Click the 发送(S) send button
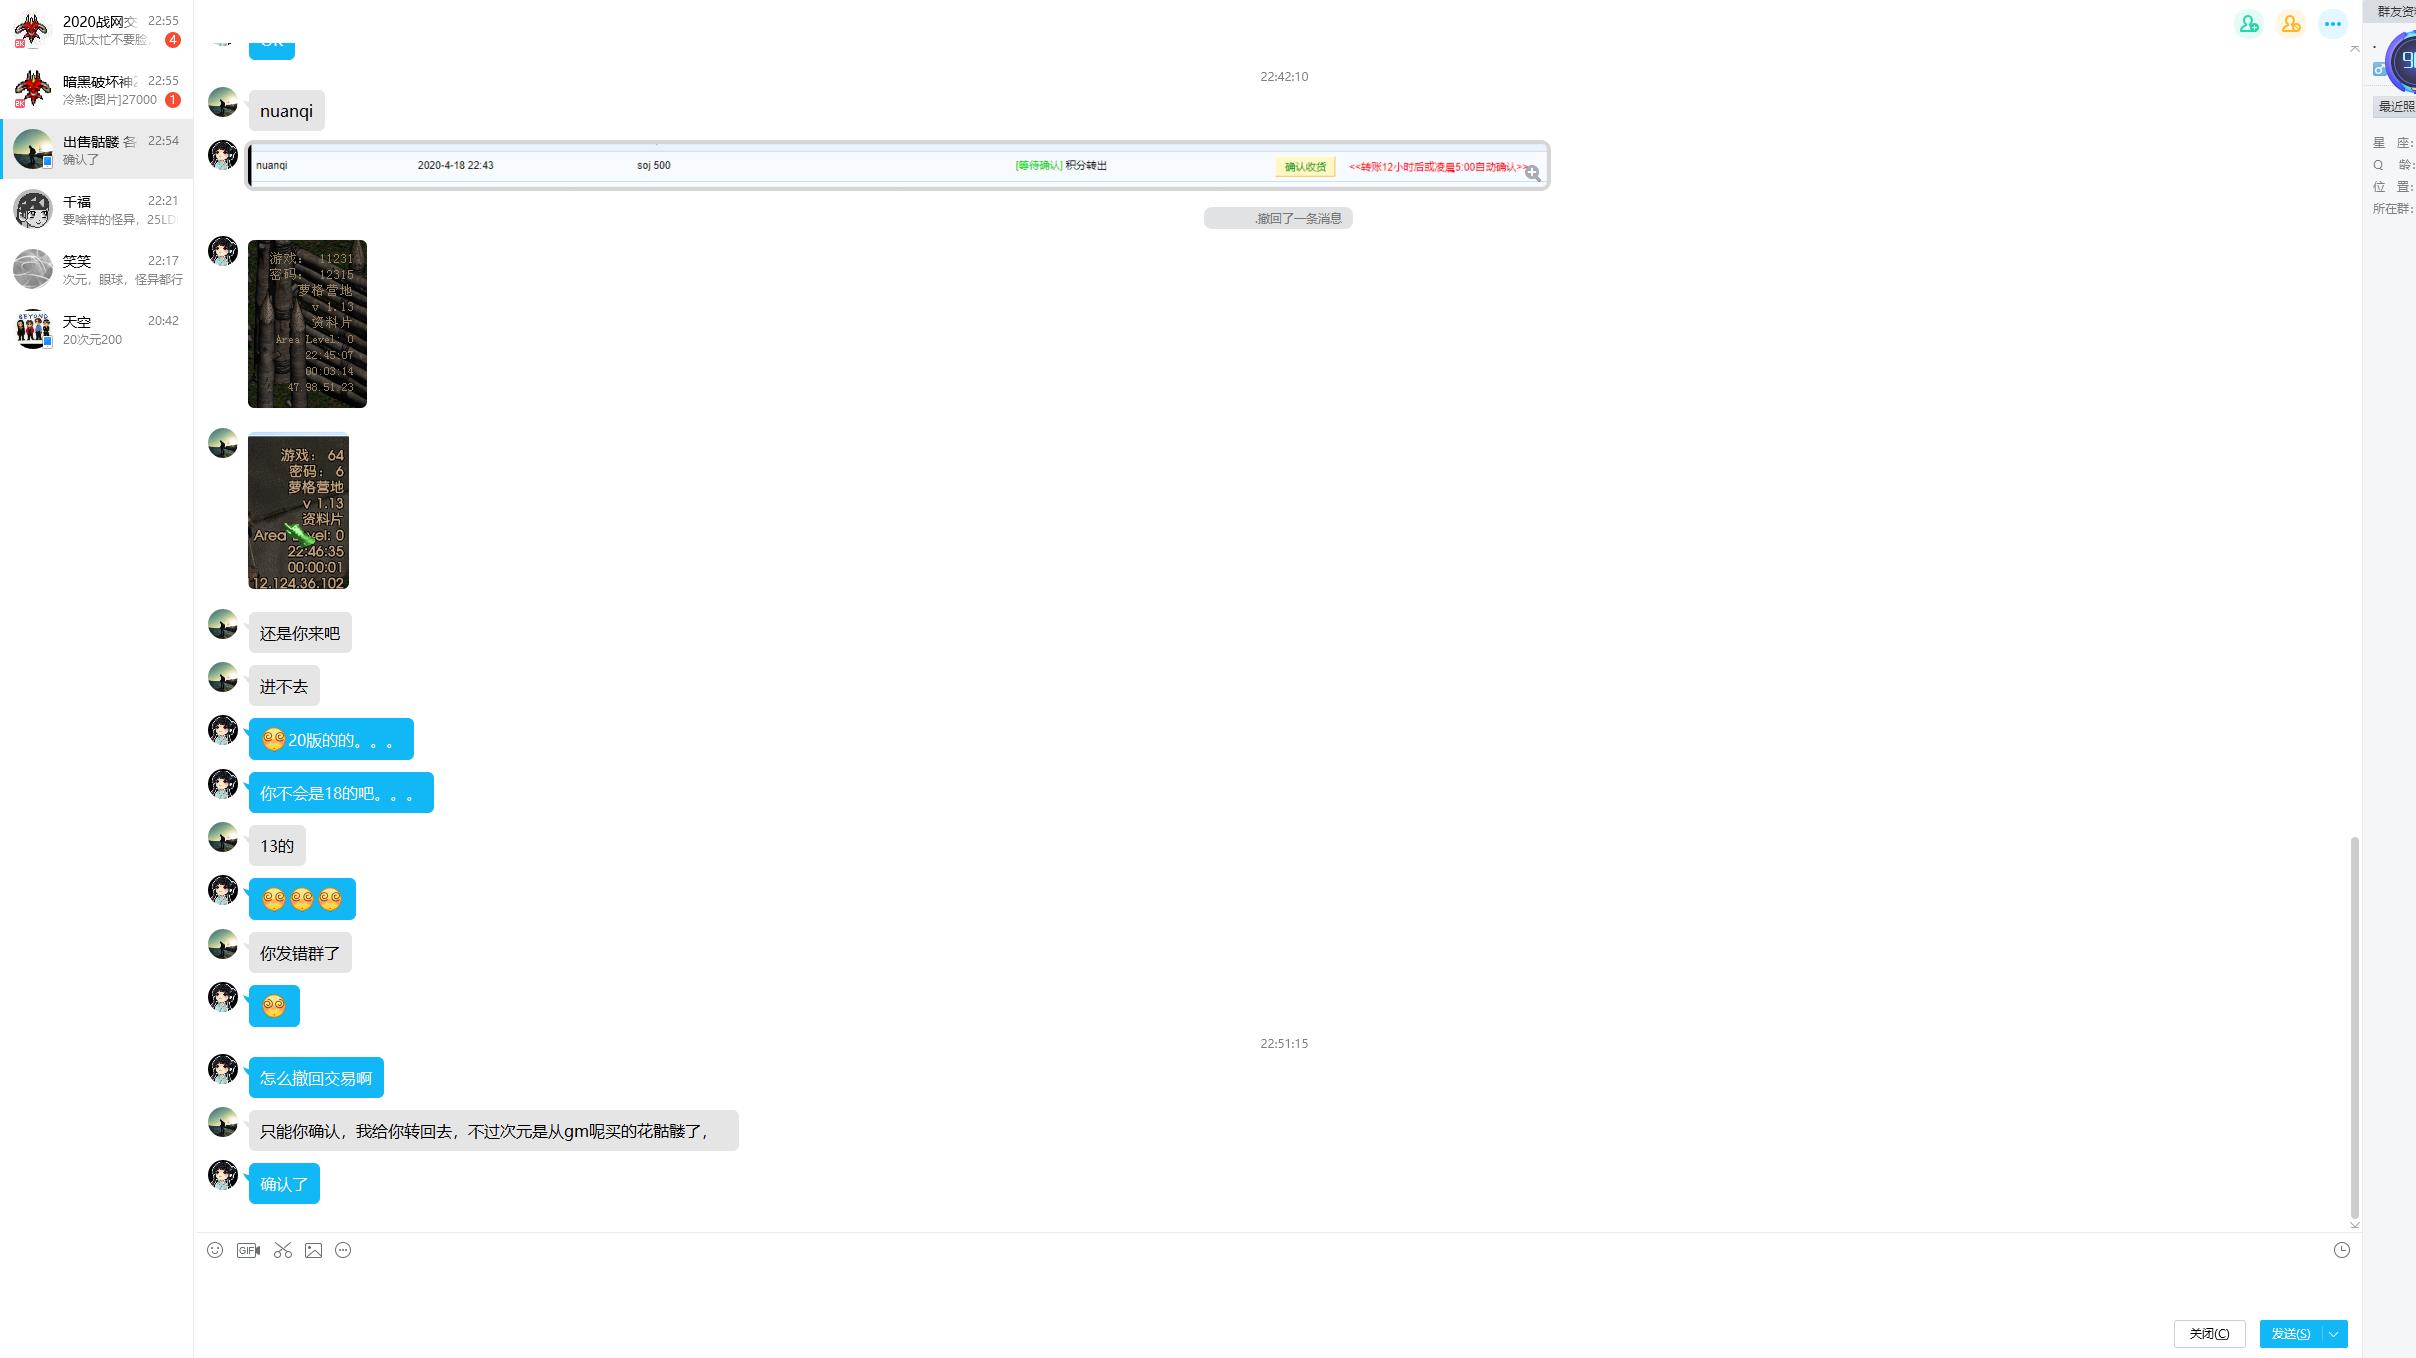 pyautogui.click(x=2290, y=1334)
